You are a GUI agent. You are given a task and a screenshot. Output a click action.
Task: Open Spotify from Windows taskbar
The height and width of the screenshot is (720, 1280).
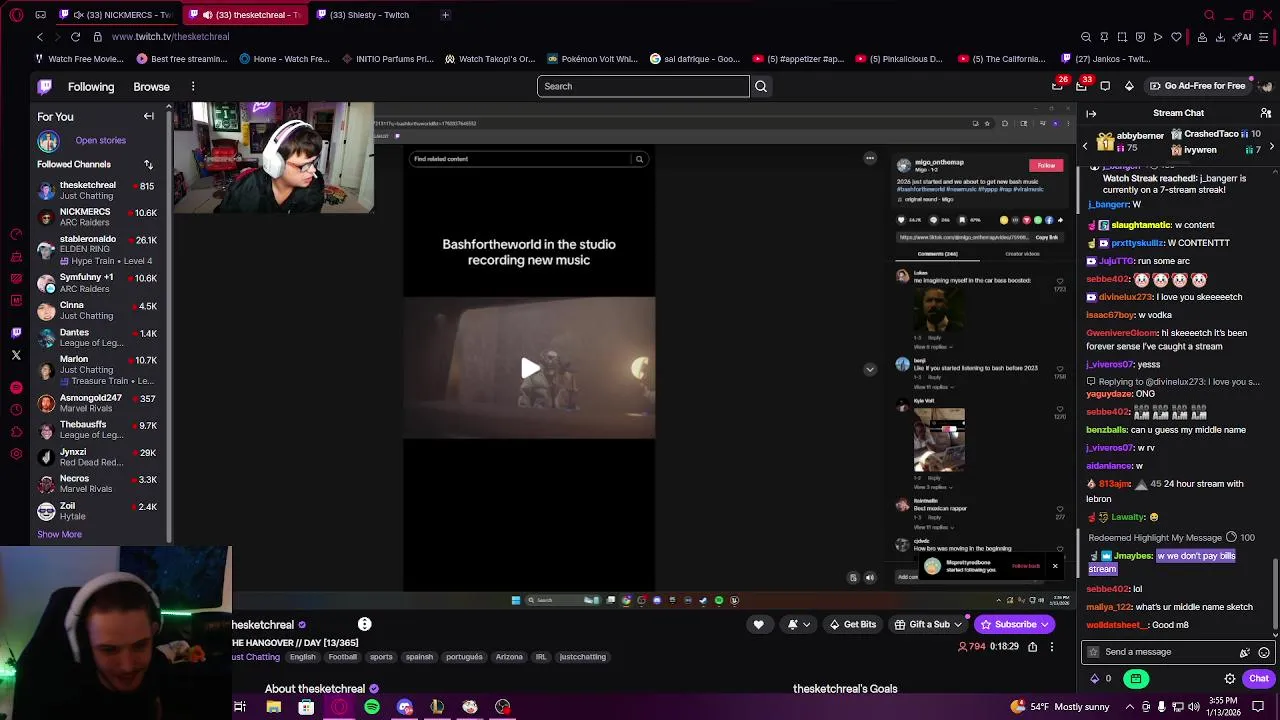(x=372, y=707)
